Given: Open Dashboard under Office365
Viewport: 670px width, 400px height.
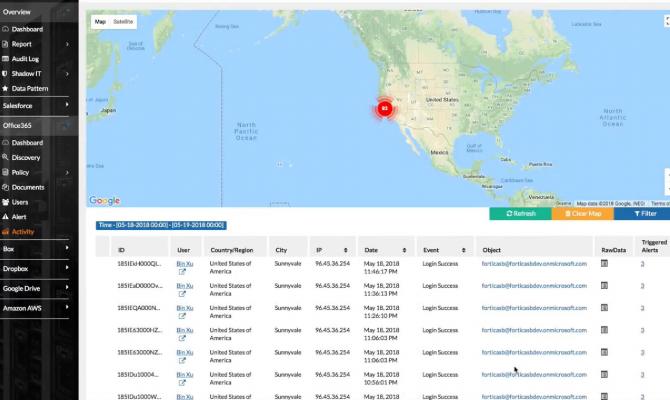Looking at the screenshot, I should click(27, 143).
